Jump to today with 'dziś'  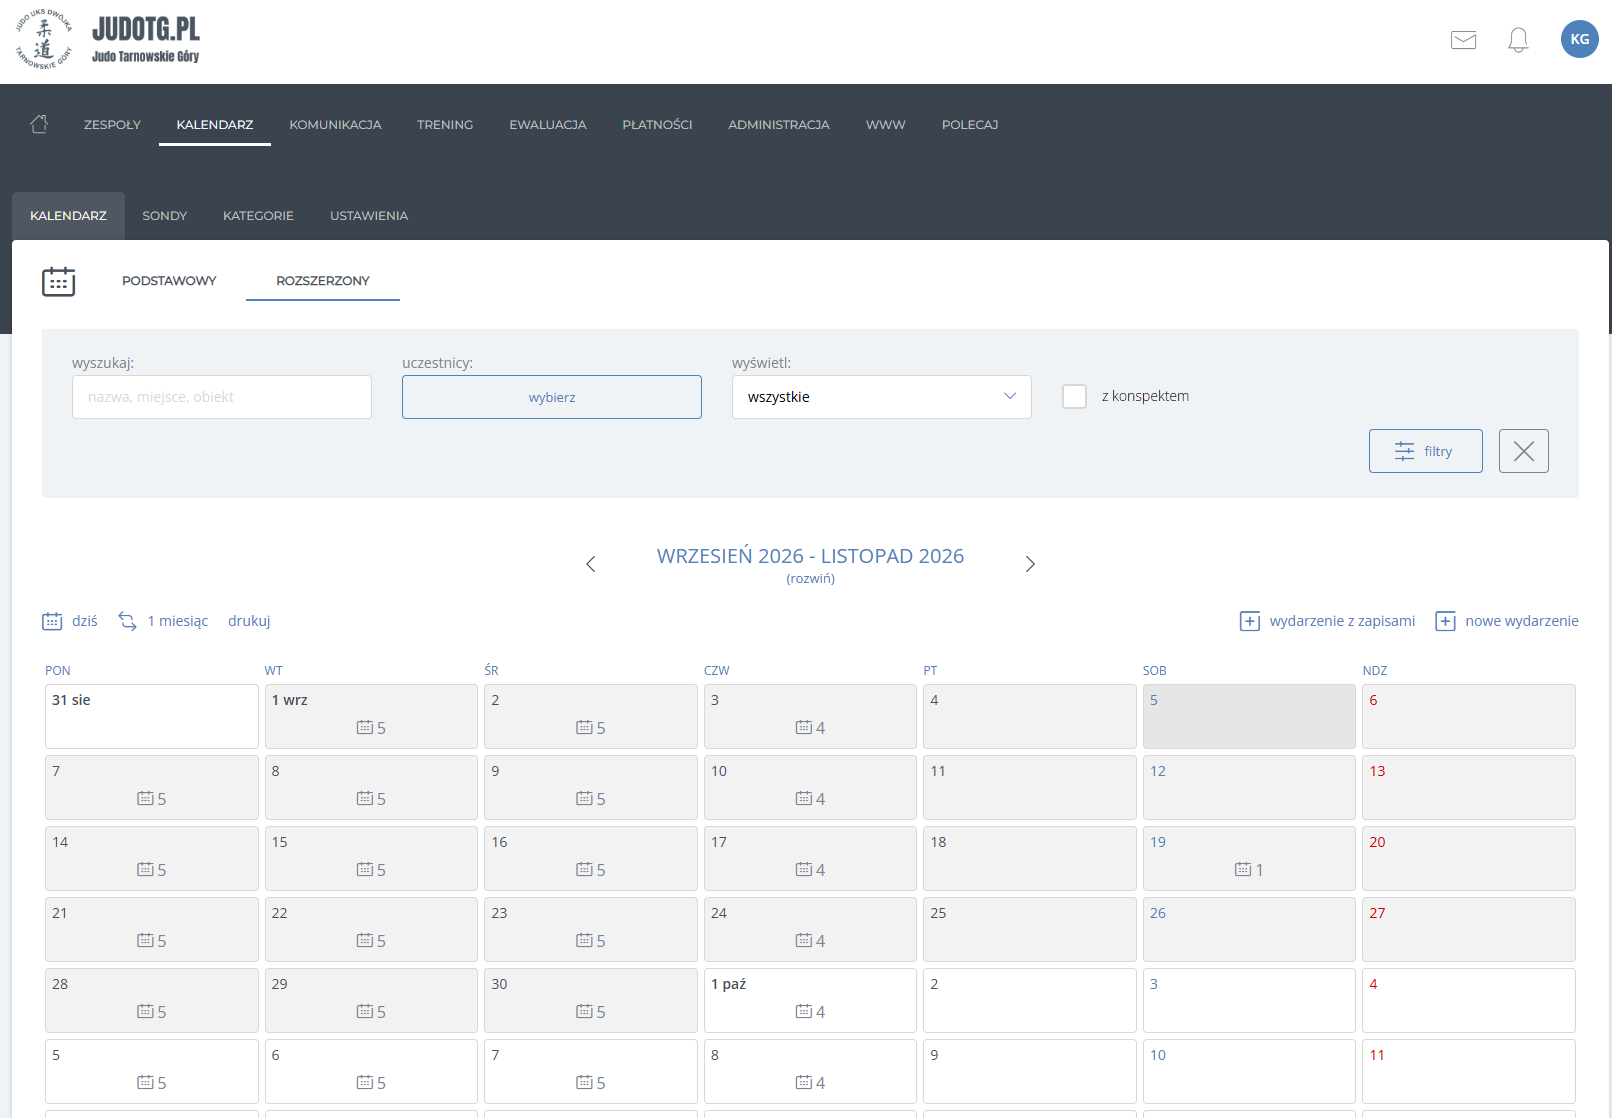click(70, 621)
